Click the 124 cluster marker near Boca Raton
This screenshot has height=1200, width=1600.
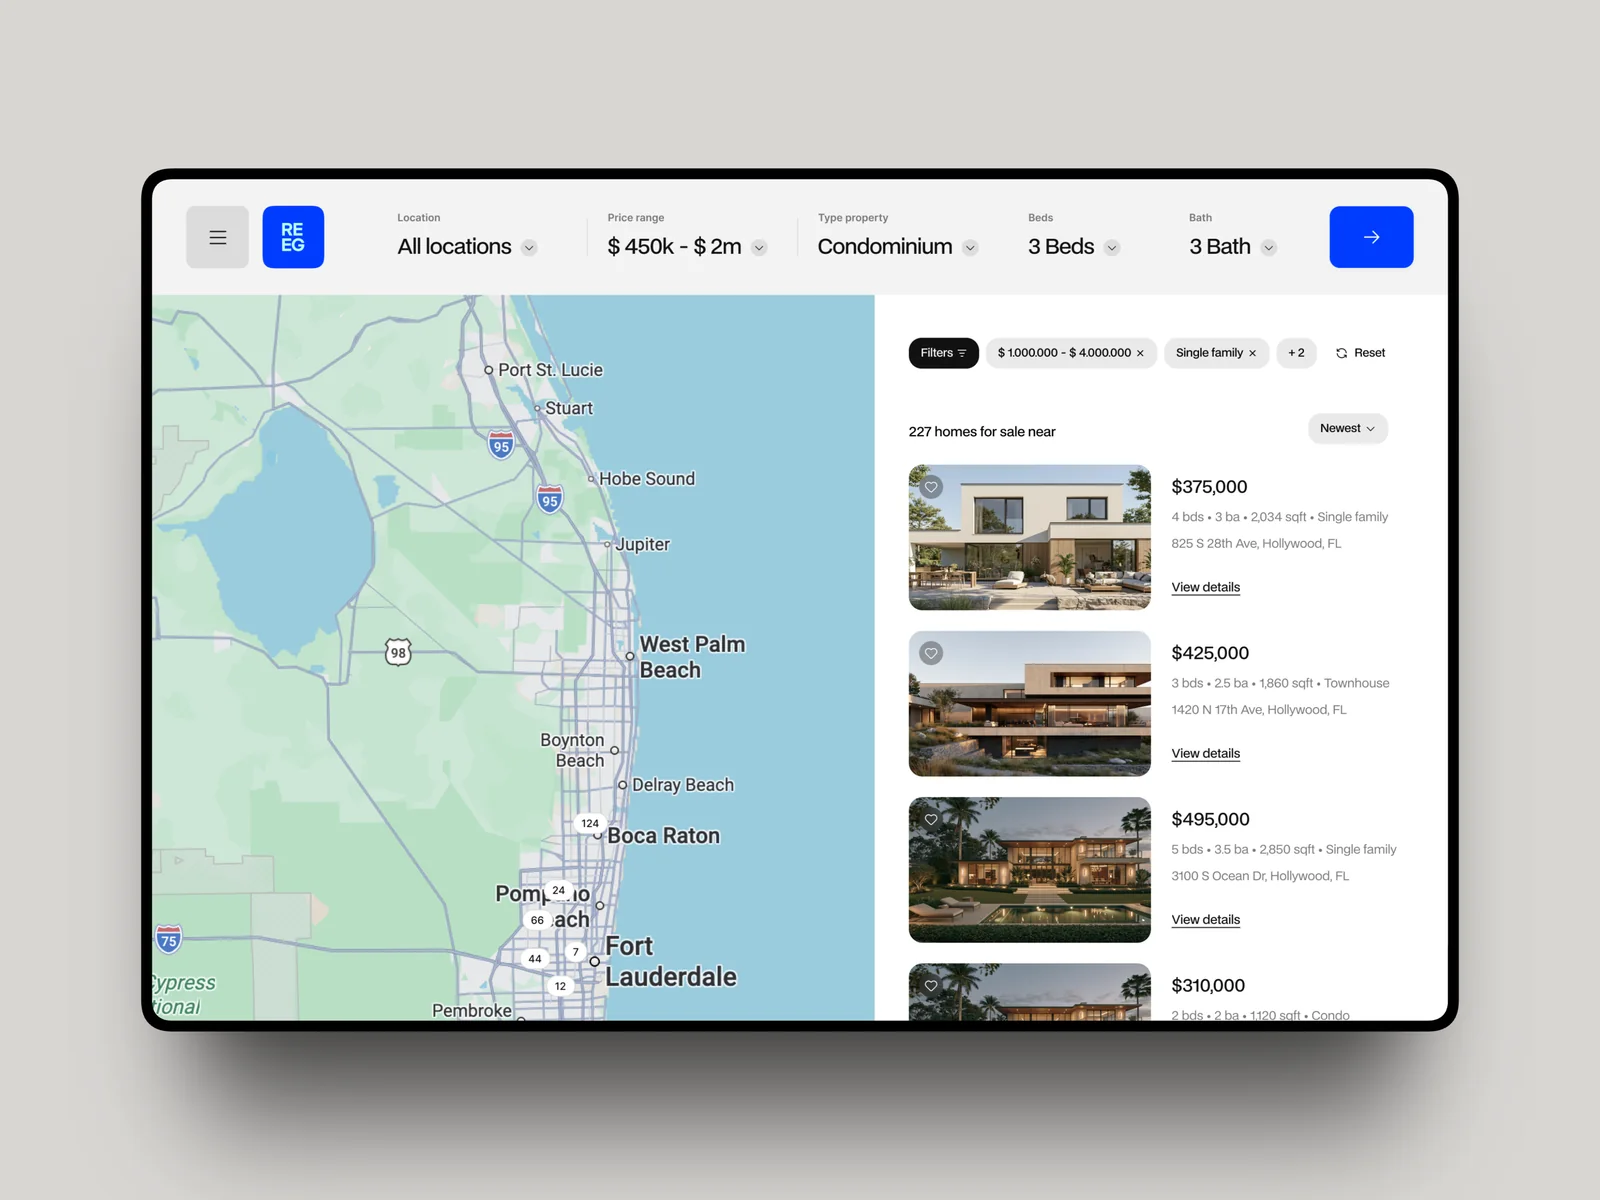(x=590, y=823)
